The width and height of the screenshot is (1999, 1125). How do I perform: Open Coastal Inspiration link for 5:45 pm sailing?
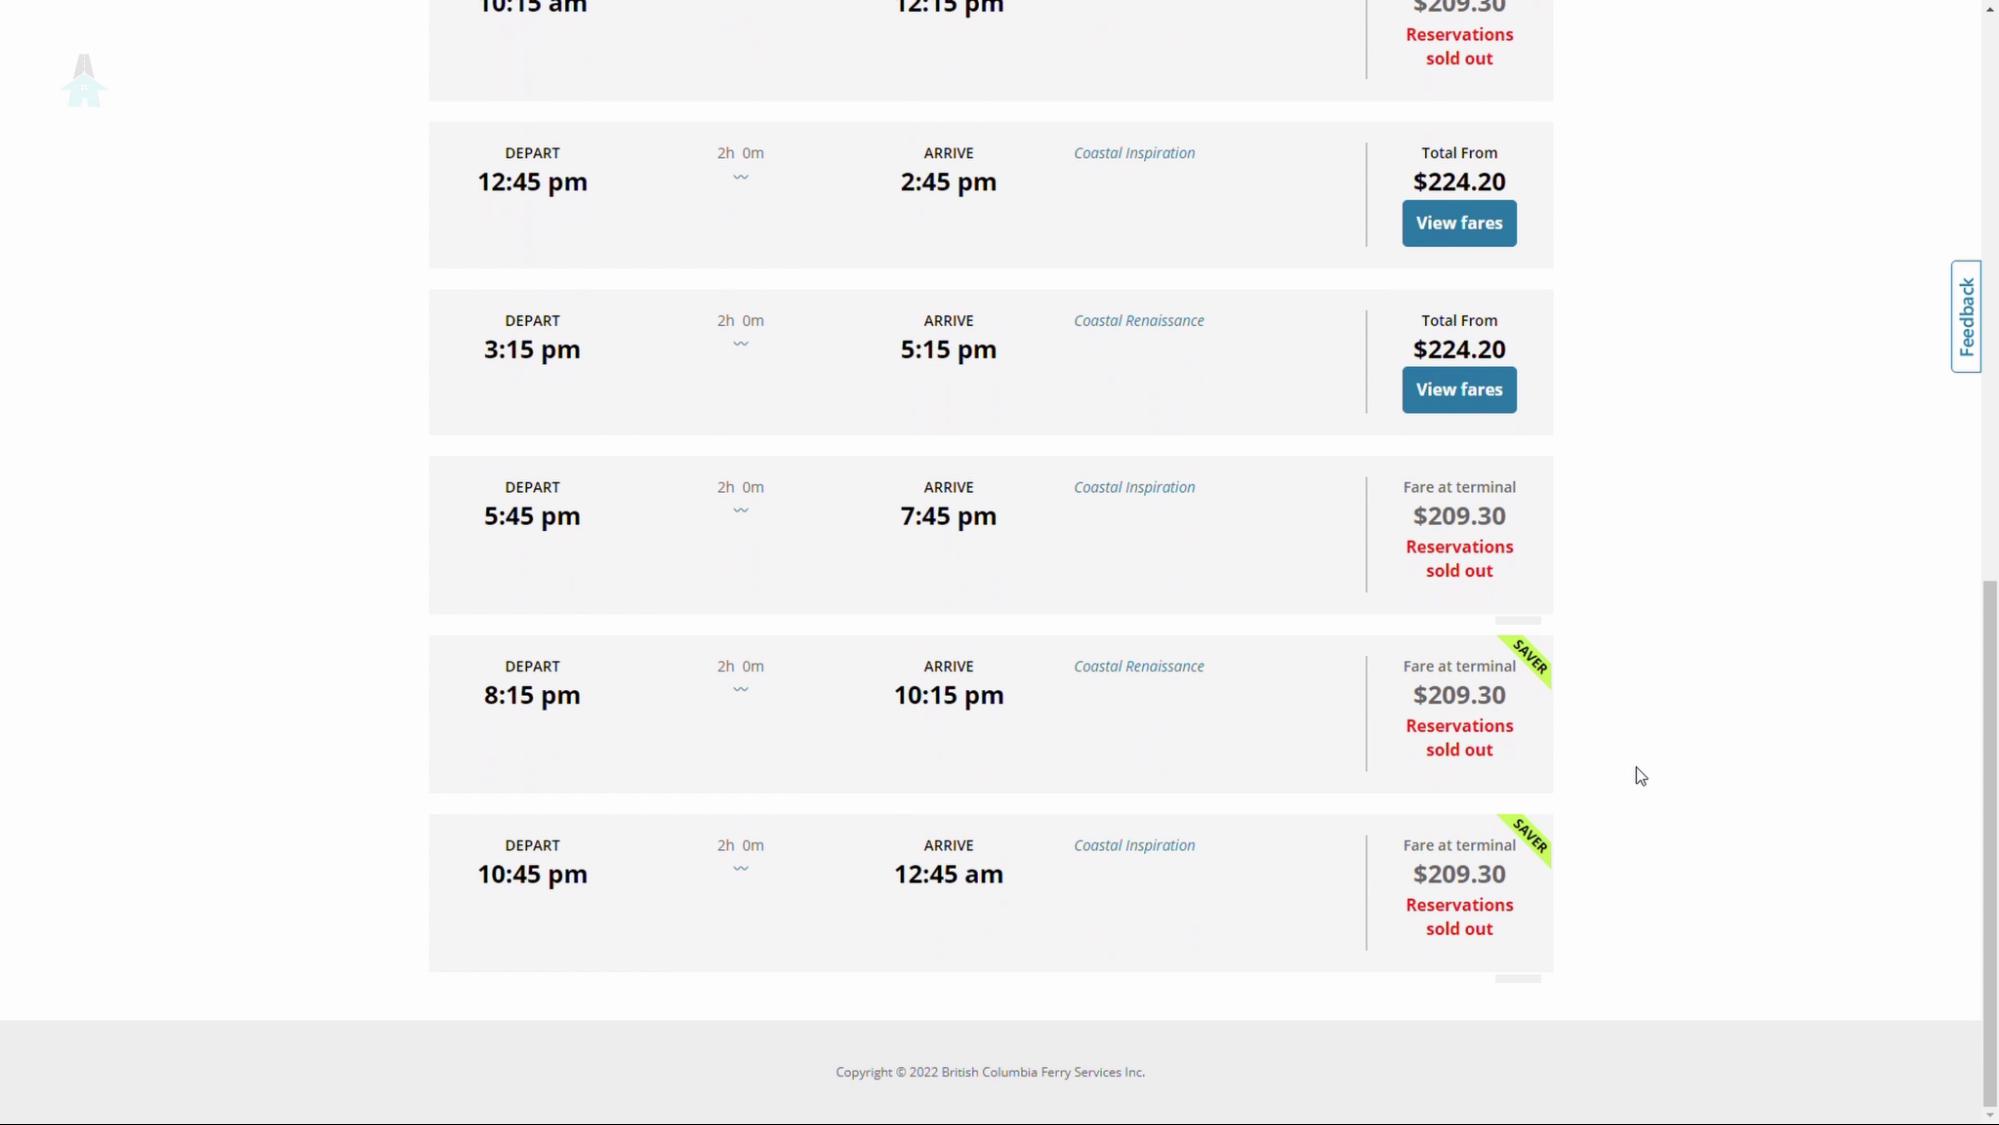[x=1134, y=488]
